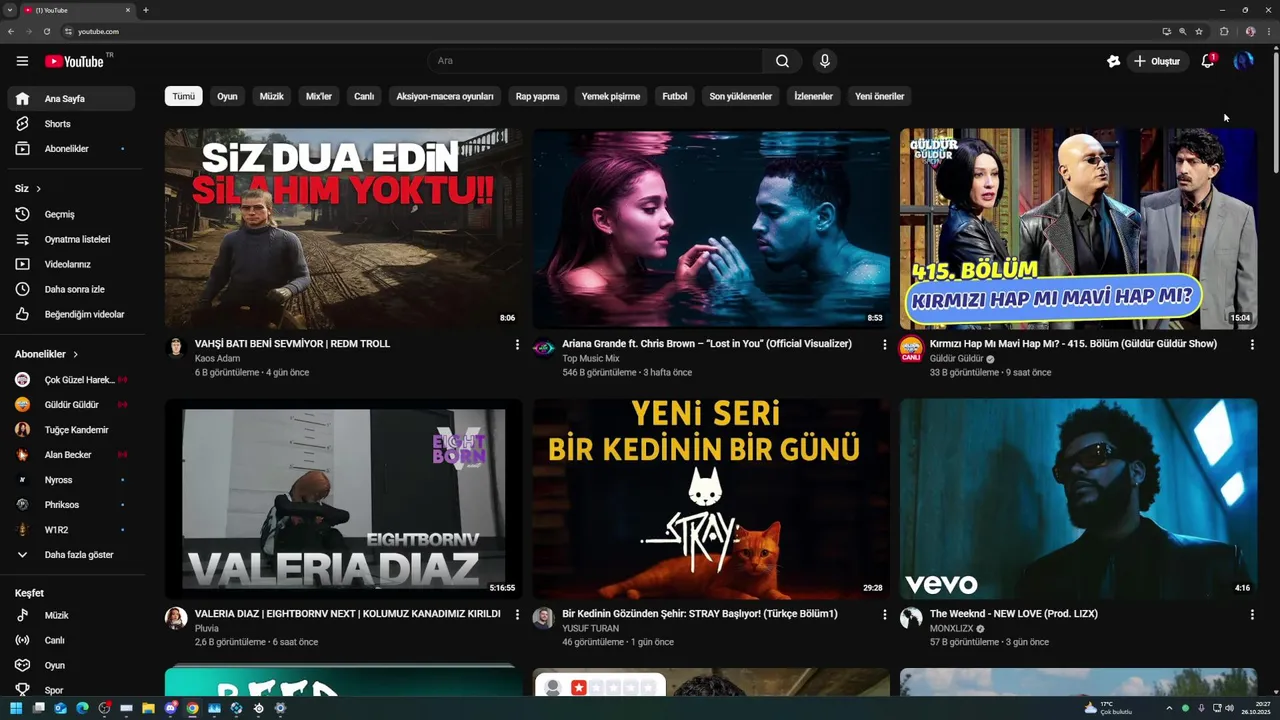This screenshot has width=1280, height=720.
Task: Select the Tümü filter chip
Action: tap(184, 96)
